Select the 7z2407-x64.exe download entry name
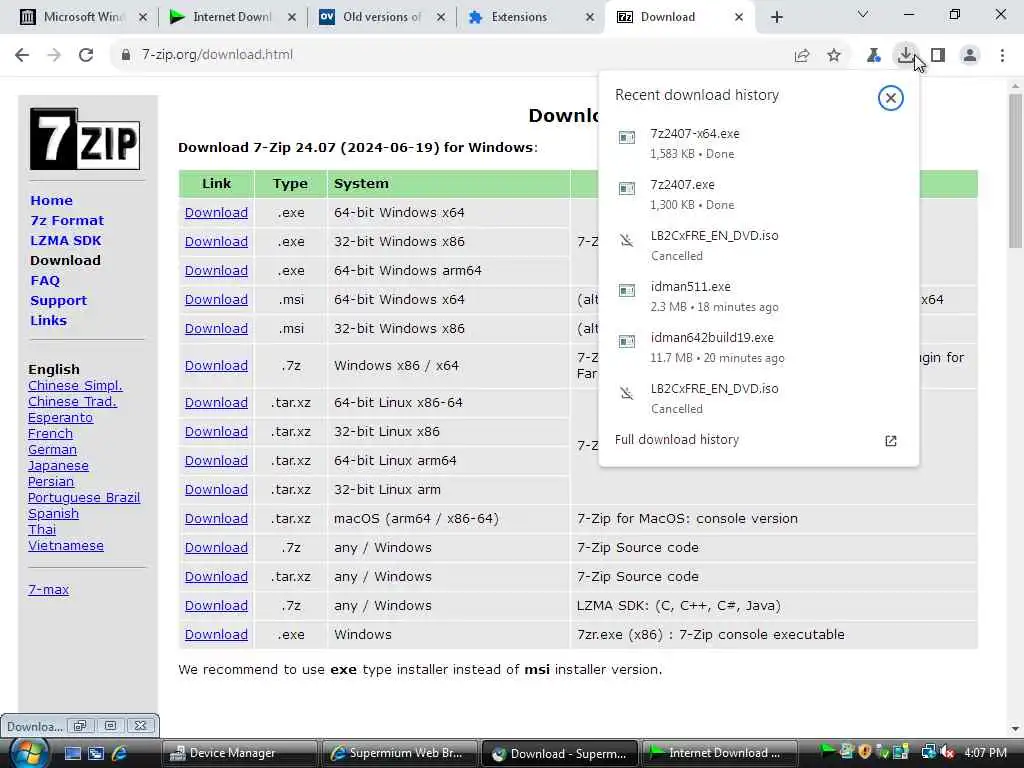Screen dimensions: 1024x768 click(x=695, y=134)
